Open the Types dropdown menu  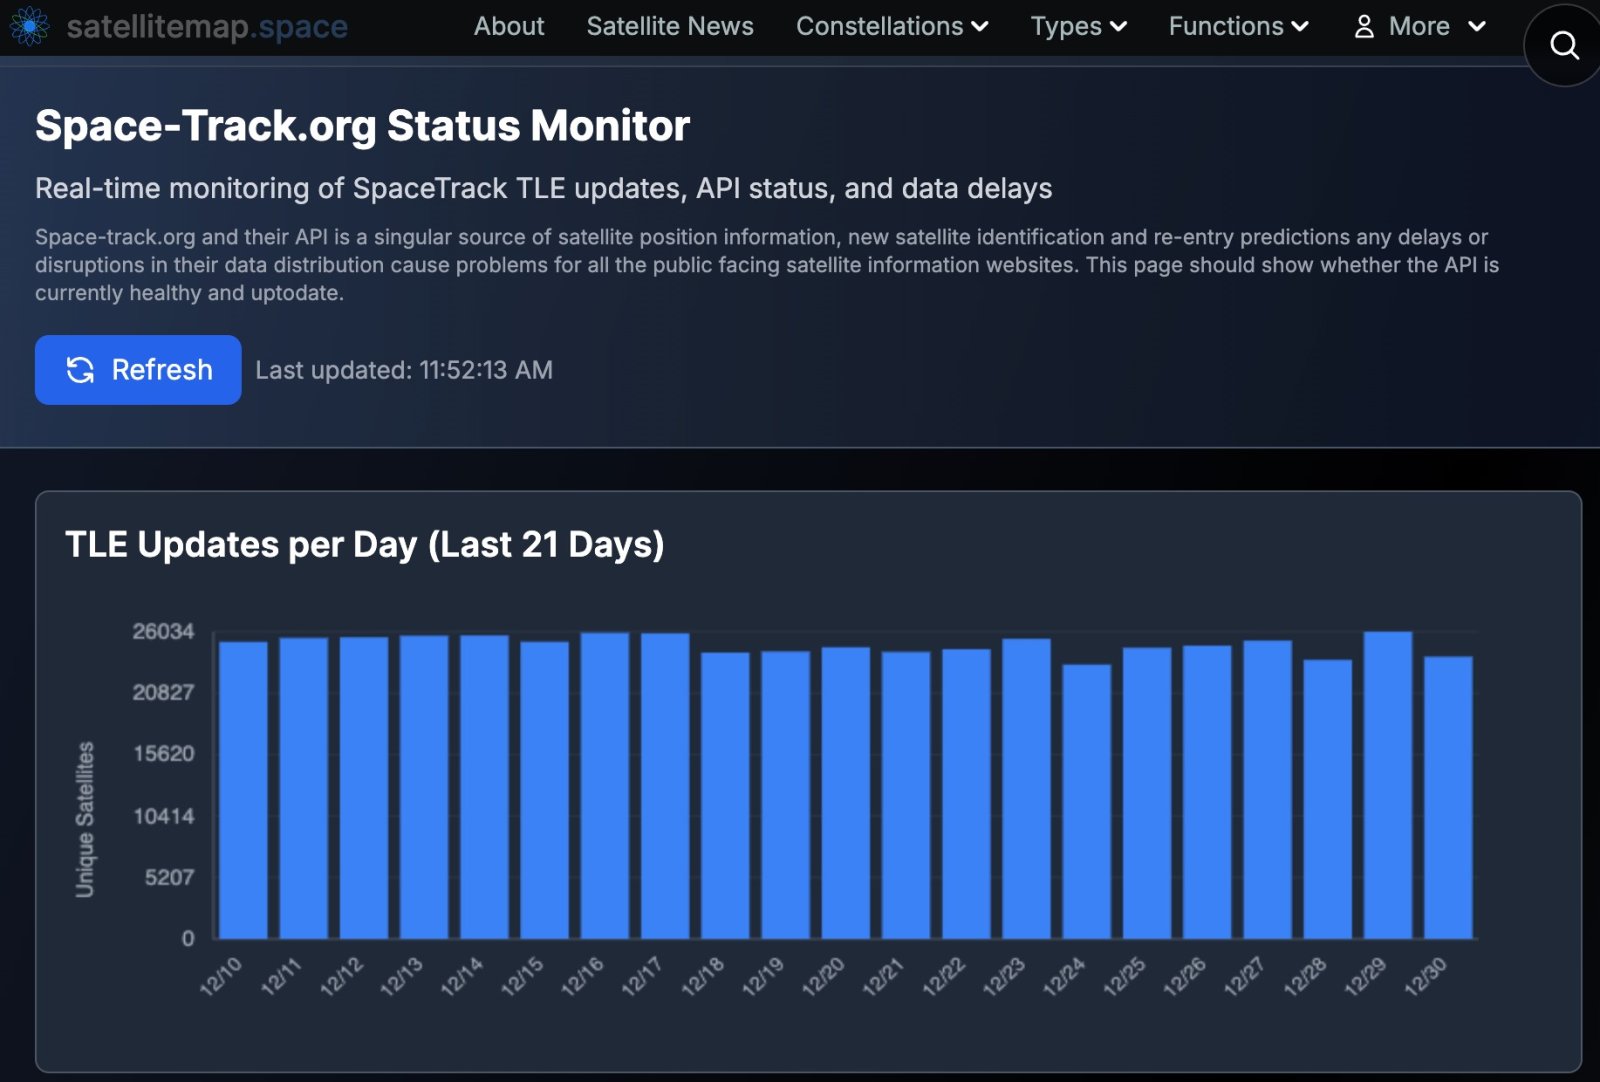1078,27
